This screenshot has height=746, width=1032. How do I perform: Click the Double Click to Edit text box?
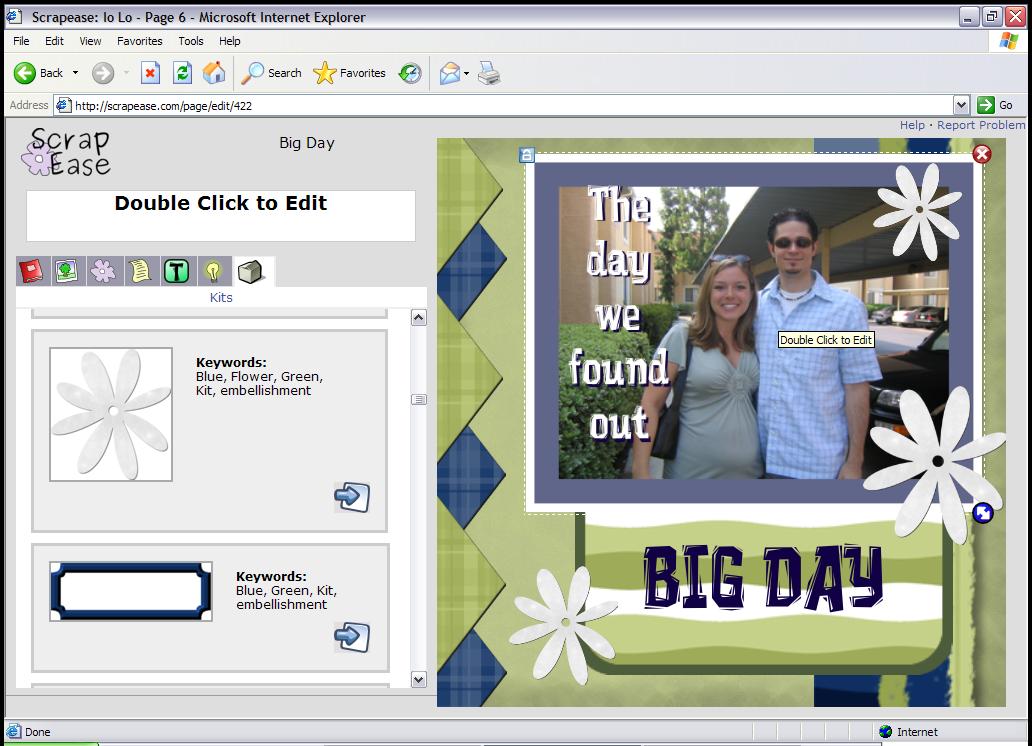coord(220,215)
